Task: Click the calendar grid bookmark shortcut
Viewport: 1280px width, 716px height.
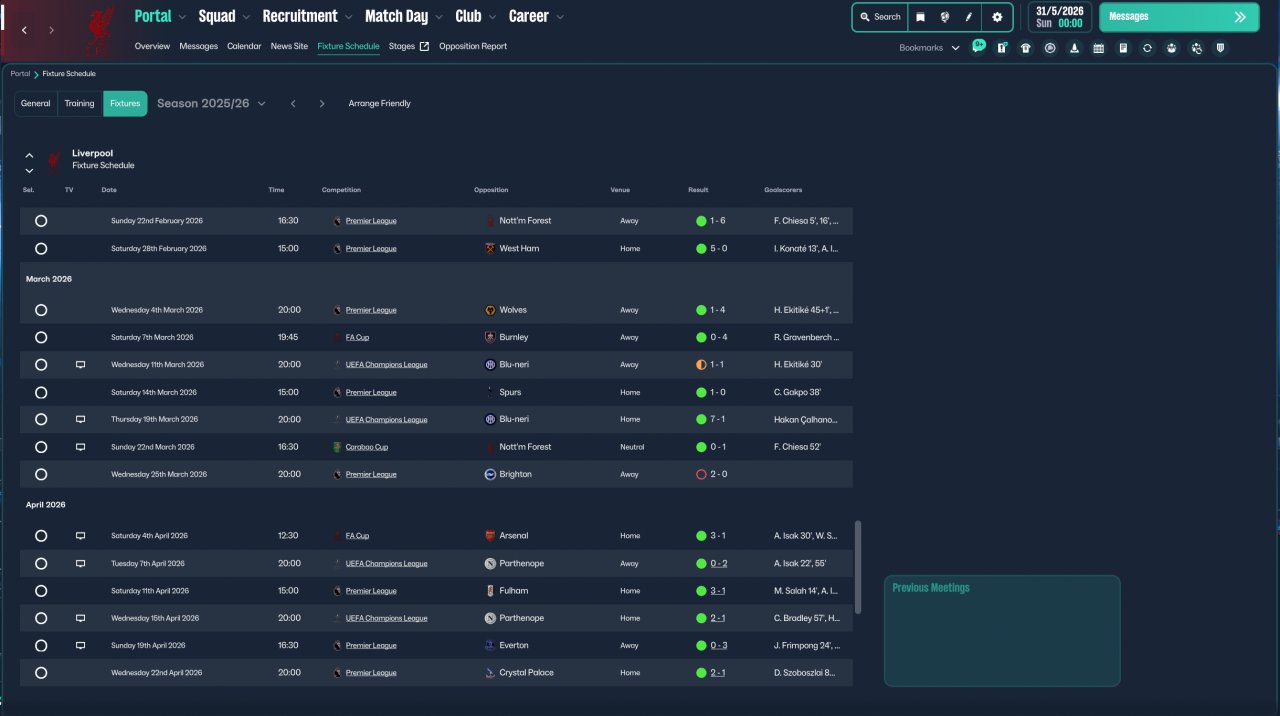Action: [x=1098, y=48]
